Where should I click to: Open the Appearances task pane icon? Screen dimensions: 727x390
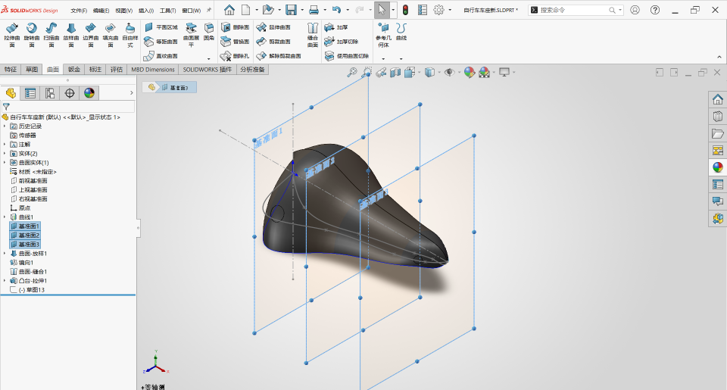[718, 167]
